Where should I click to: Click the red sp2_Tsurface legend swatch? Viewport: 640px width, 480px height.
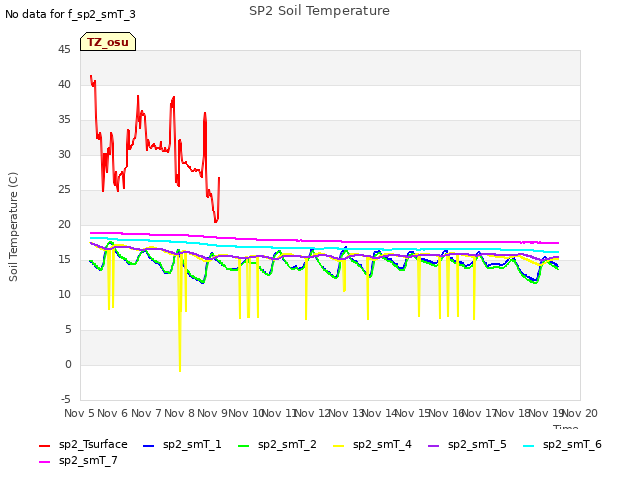click(x=44, y=446)
